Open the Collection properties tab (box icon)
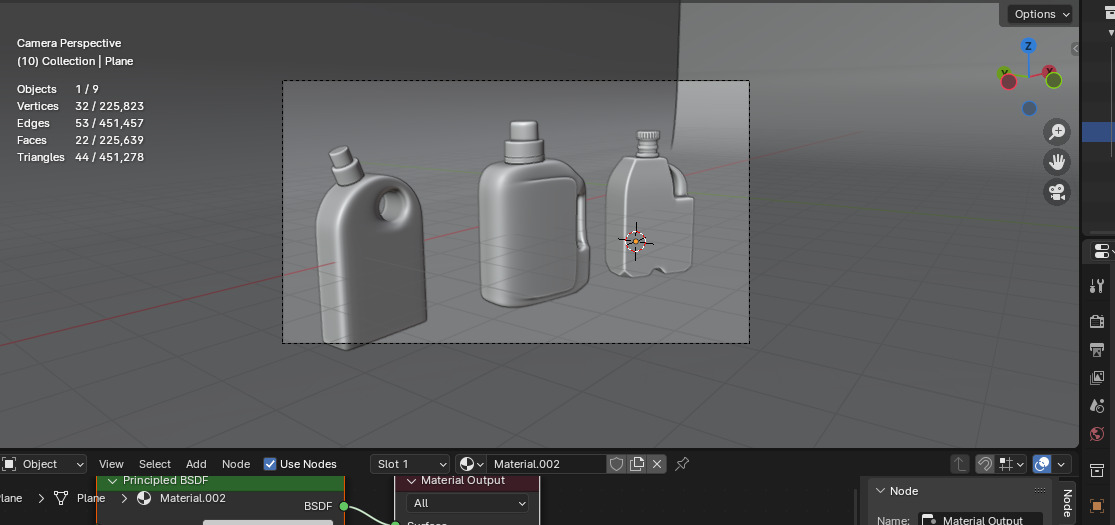Screen dimensions: 1115x525 (x=1097, y=470)
